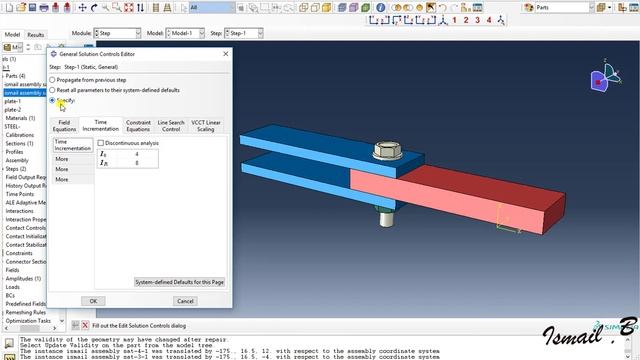The image size is (640, 360).
Task: Open the Module dropdown showing Step
Action: (x=117, y=33)
